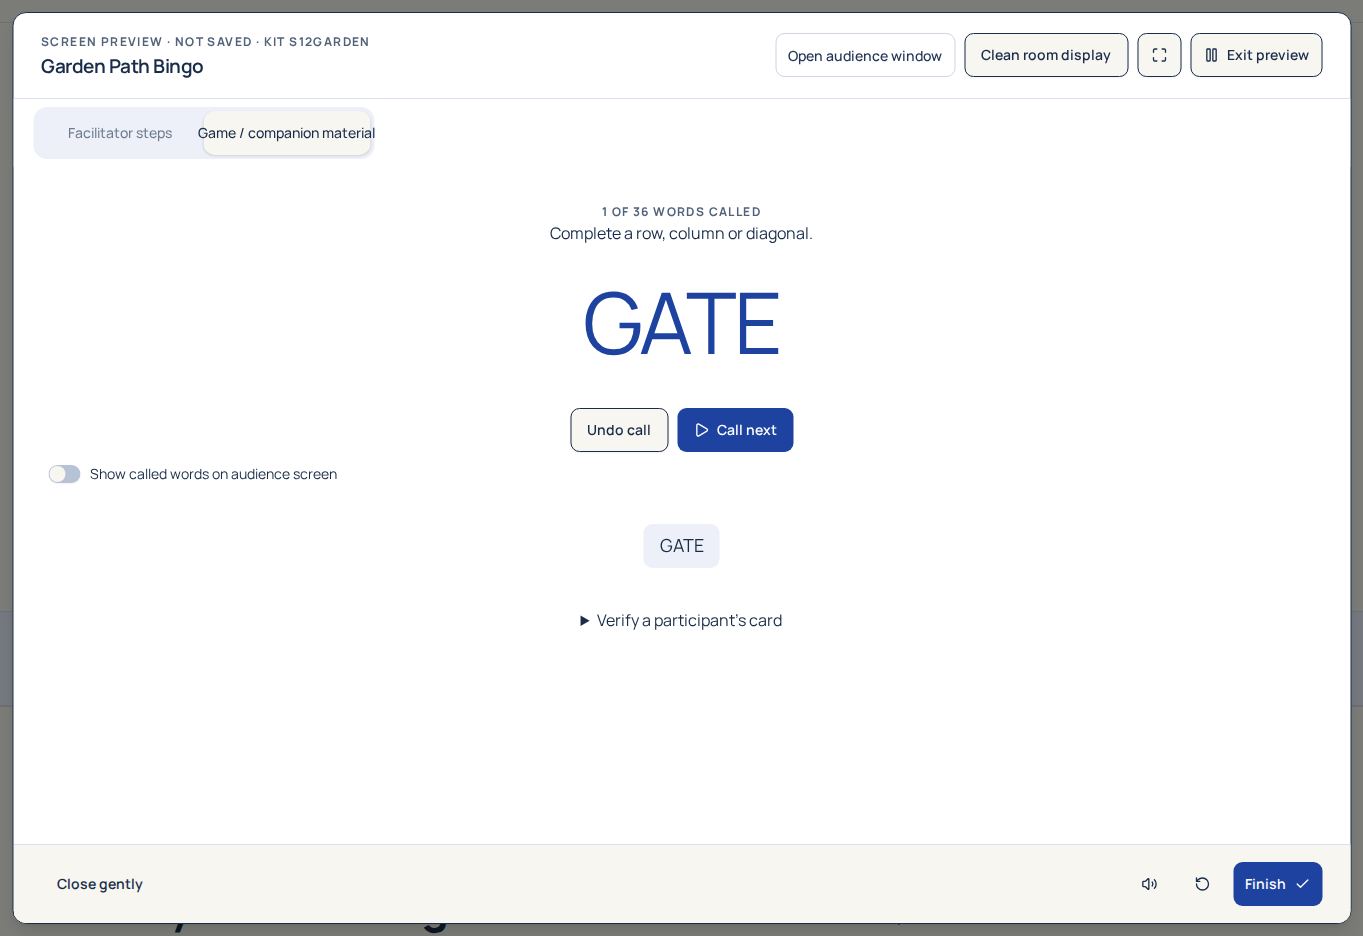Exit the screen preview
This screenshot has height=936, width=1363.
1256,55
